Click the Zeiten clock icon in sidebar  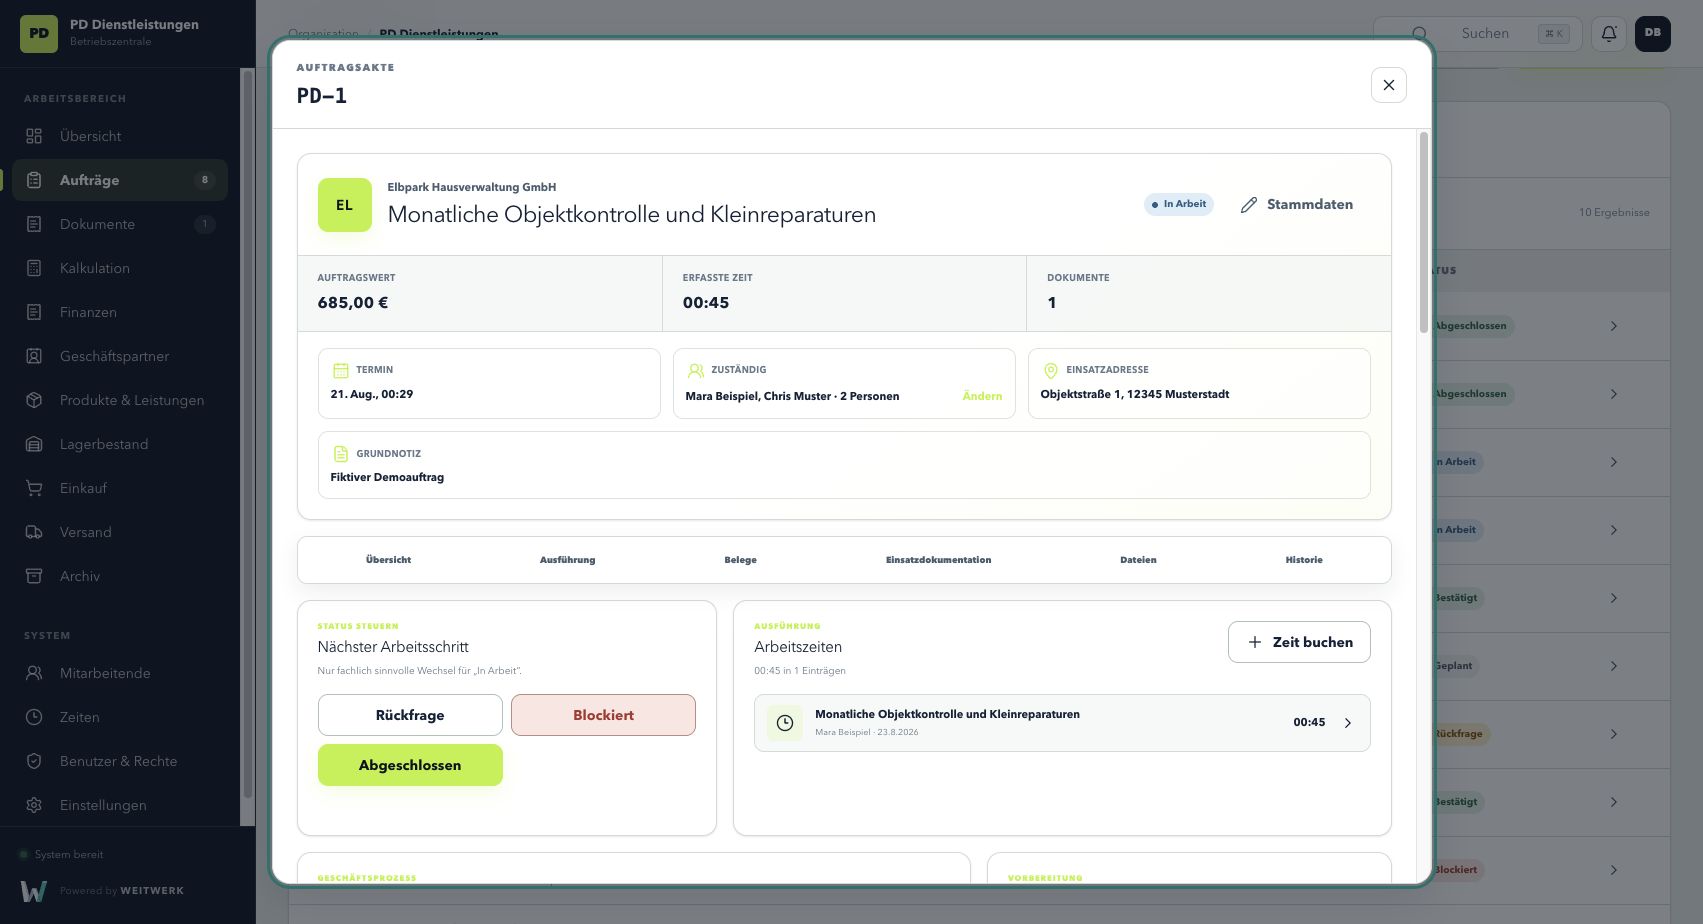[34, 717]
